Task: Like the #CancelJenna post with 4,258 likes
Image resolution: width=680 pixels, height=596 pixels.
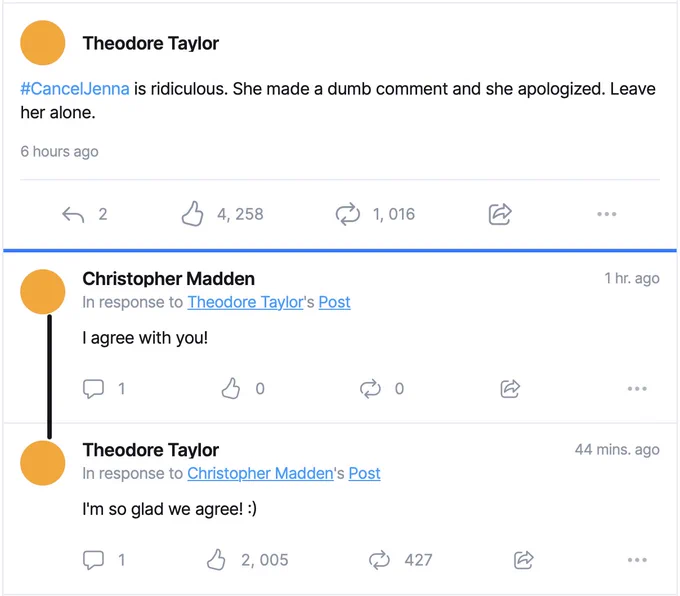Action: [192, 214]
